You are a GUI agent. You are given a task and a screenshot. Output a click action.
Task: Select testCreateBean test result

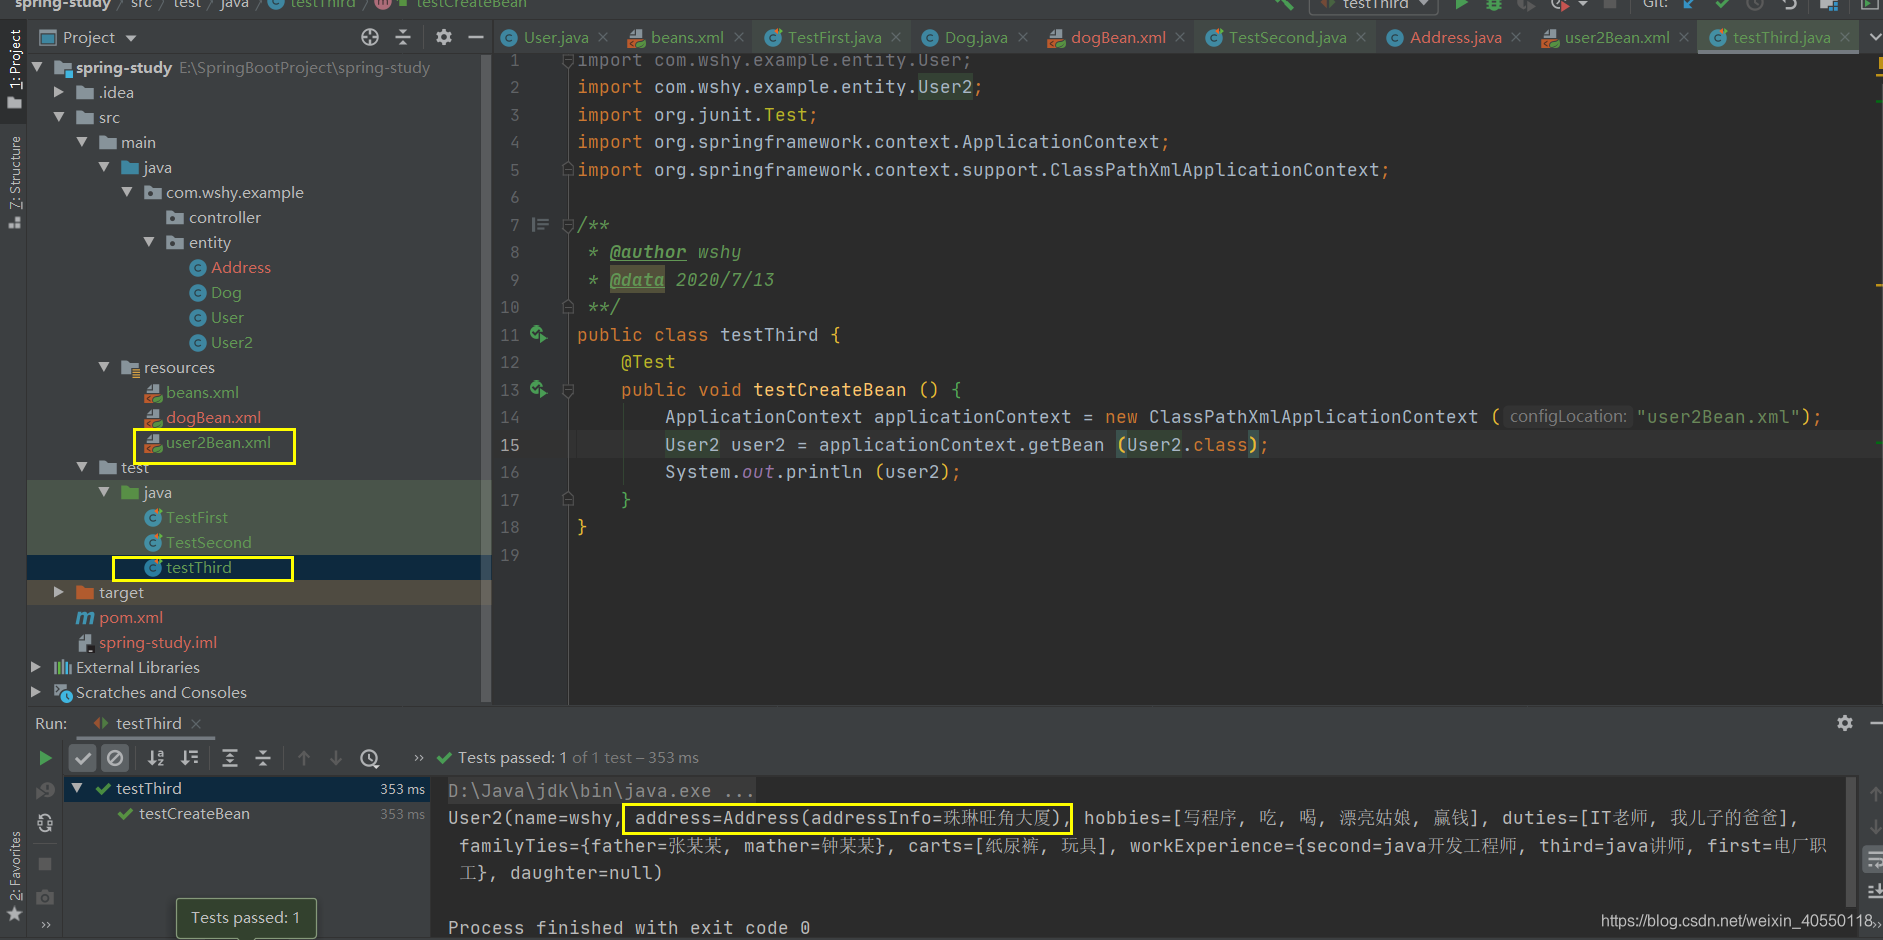(x=194, y=814)
